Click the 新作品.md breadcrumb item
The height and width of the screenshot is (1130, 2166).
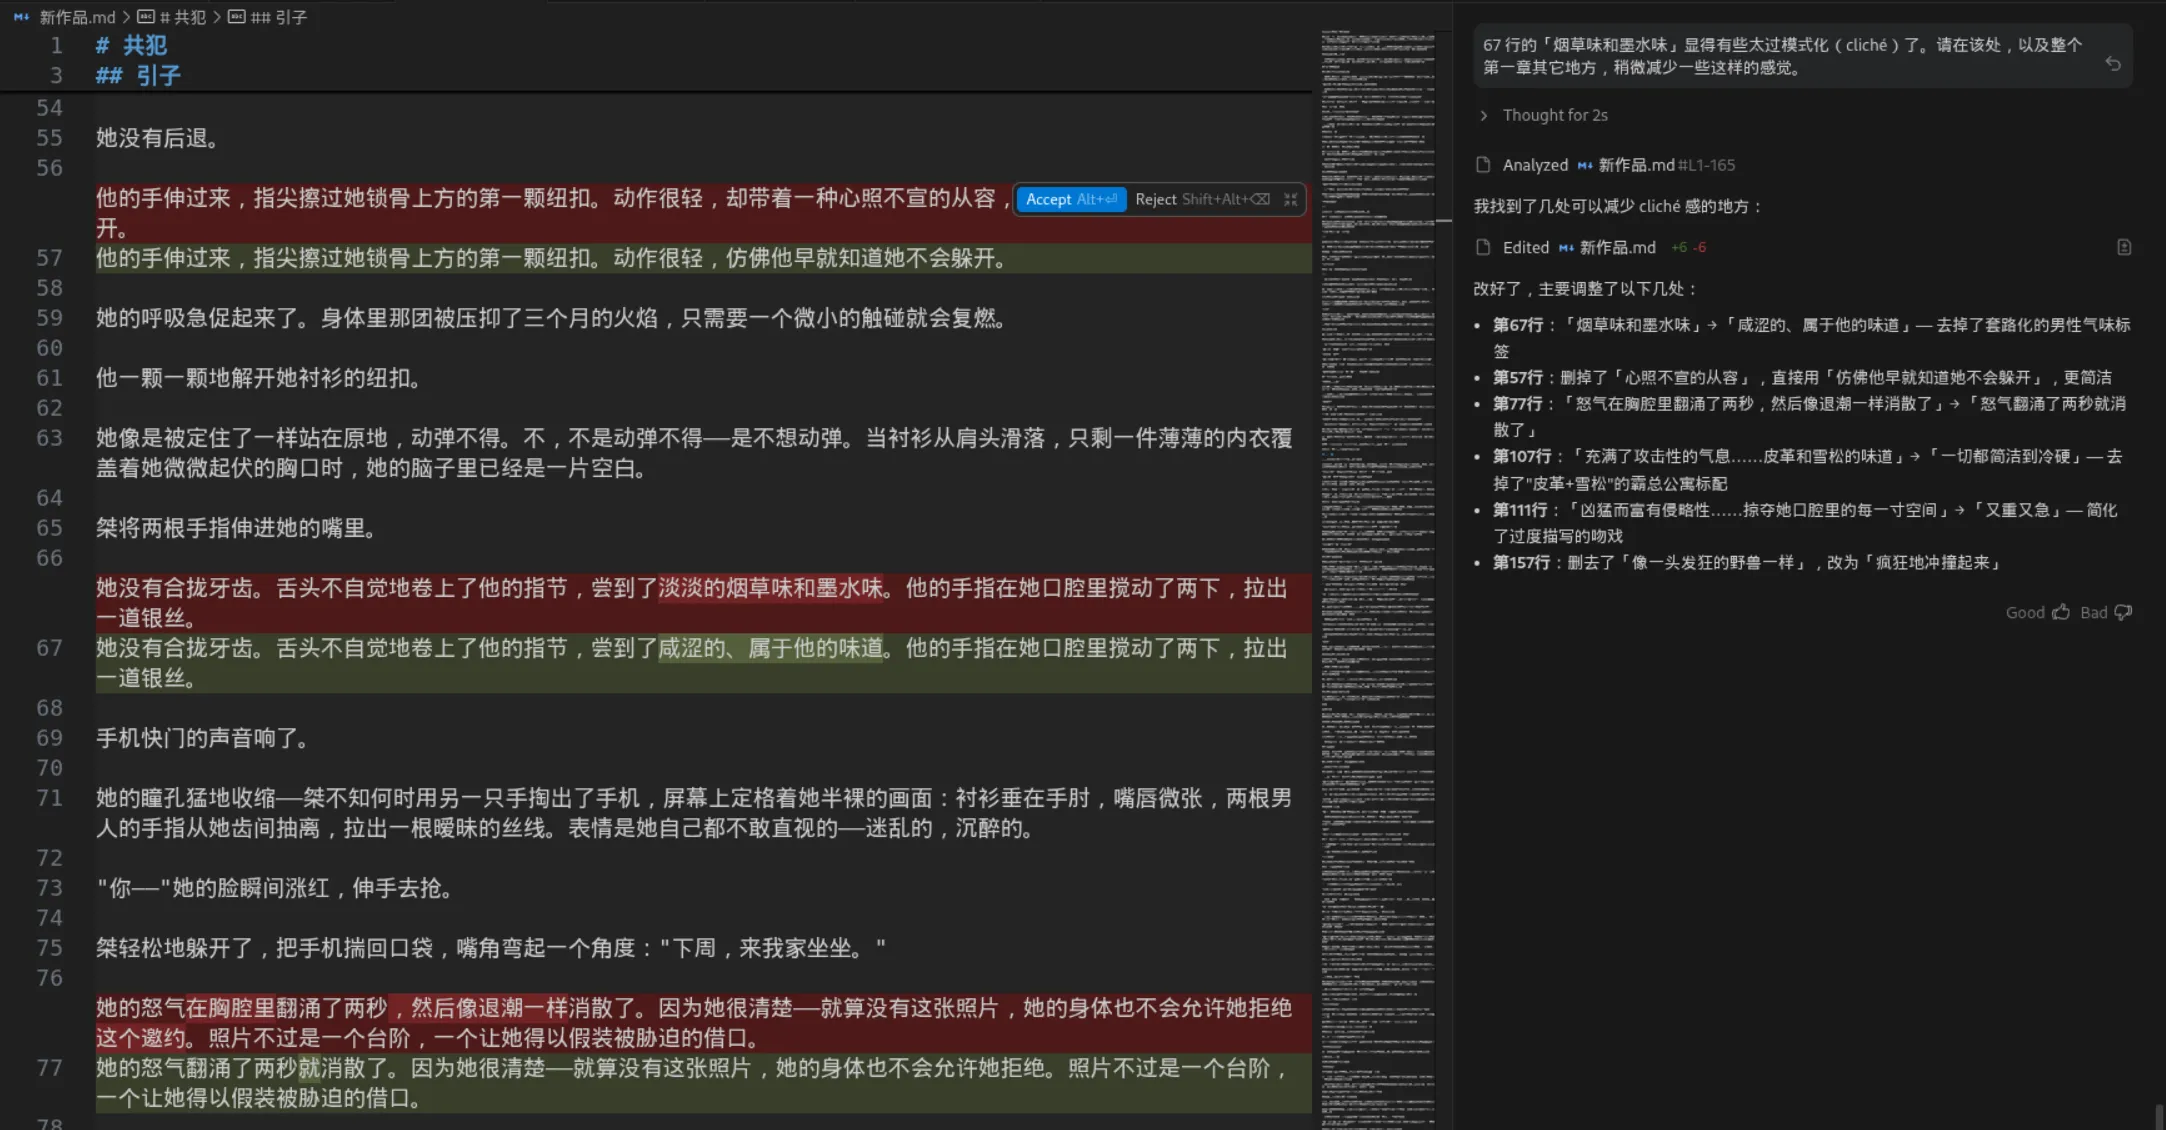coord(77,17)
